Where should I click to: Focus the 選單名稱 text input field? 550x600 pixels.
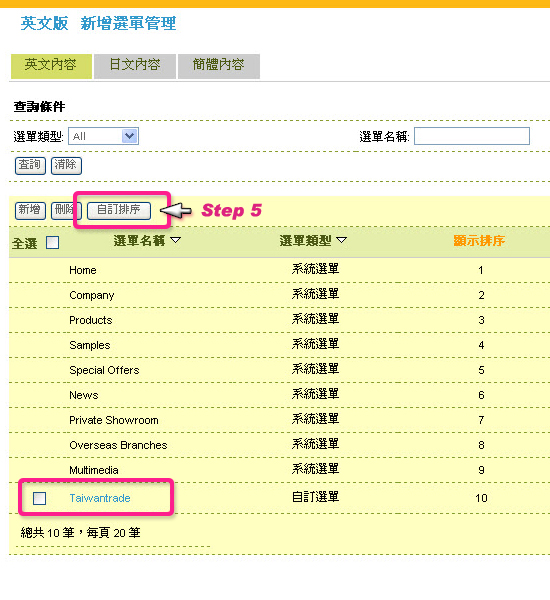coord(472,136)
